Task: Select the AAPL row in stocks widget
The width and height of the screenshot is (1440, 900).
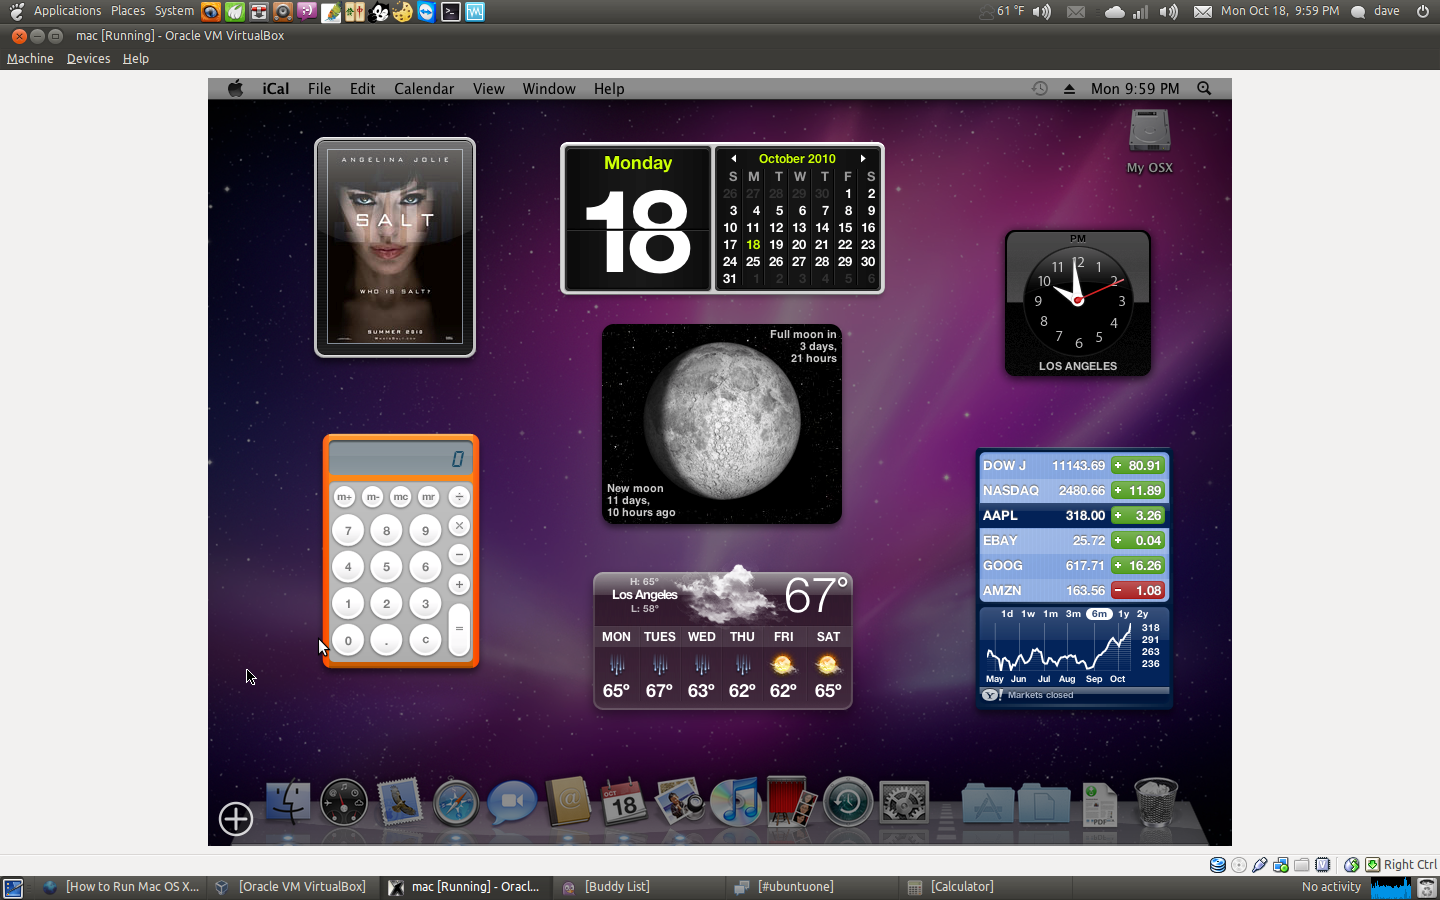Action: pos(1073,515)
